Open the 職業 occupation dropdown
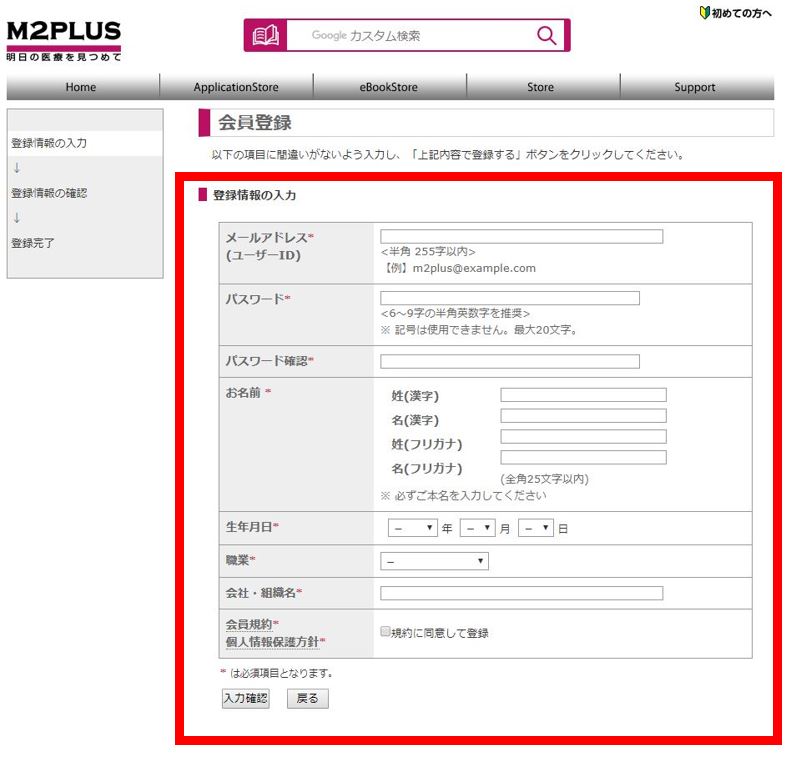 click(x=434, y=561)
